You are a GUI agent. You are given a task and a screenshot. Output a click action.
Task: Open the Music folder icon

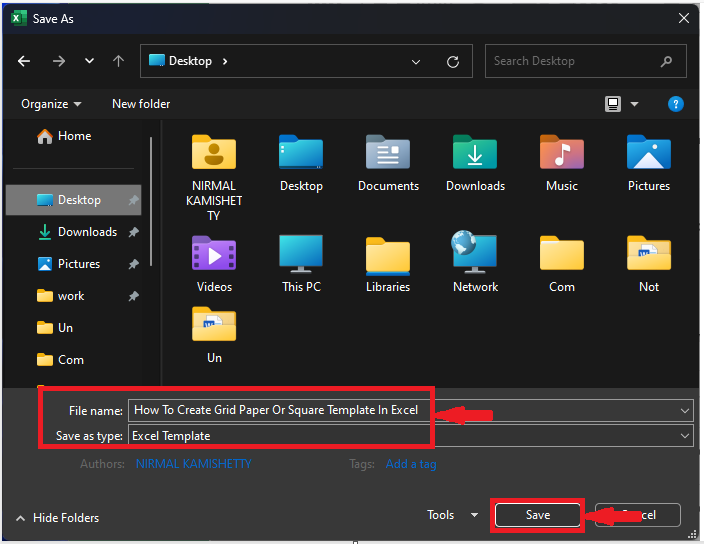click(x=561, y=154)
